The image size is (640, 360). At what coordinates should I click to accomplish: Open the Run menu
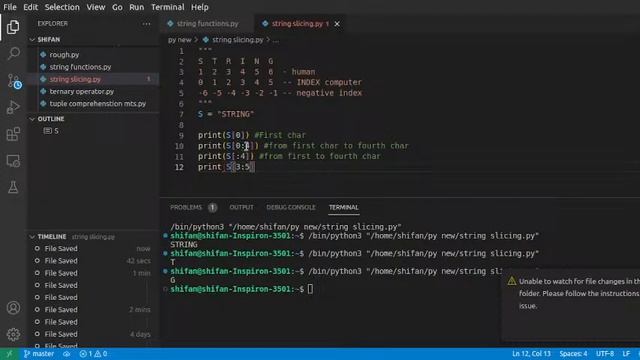[x=136, y=7]
